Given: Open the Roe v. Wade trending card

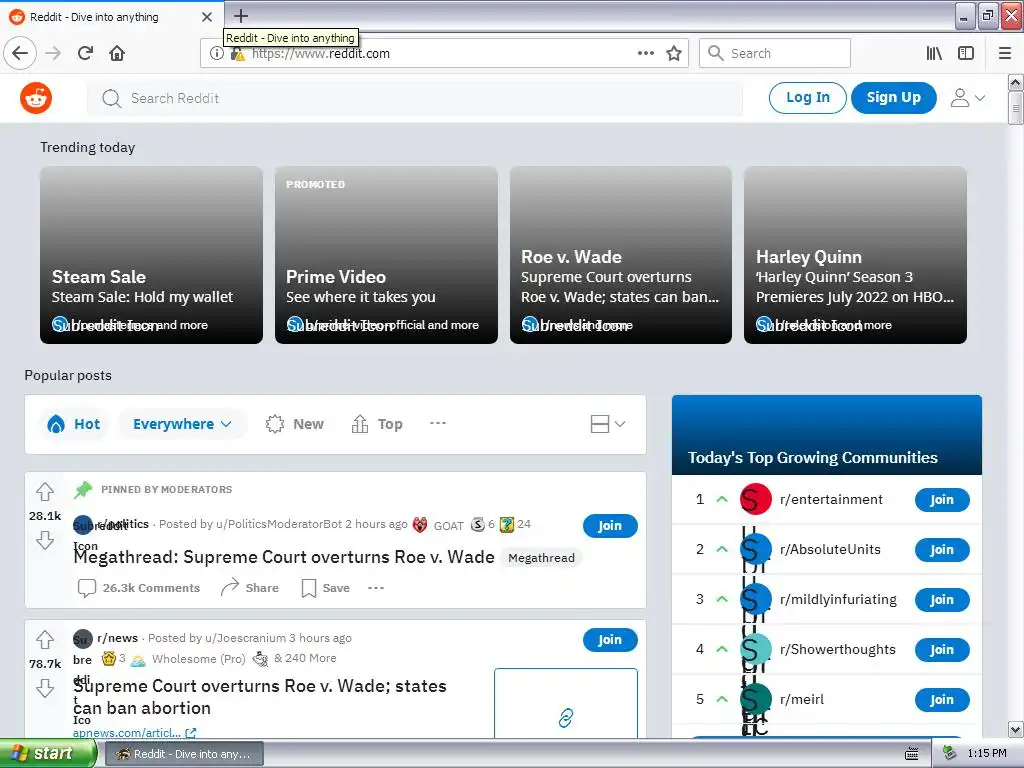Looking at the screenshot, I should tap(620, 255).
